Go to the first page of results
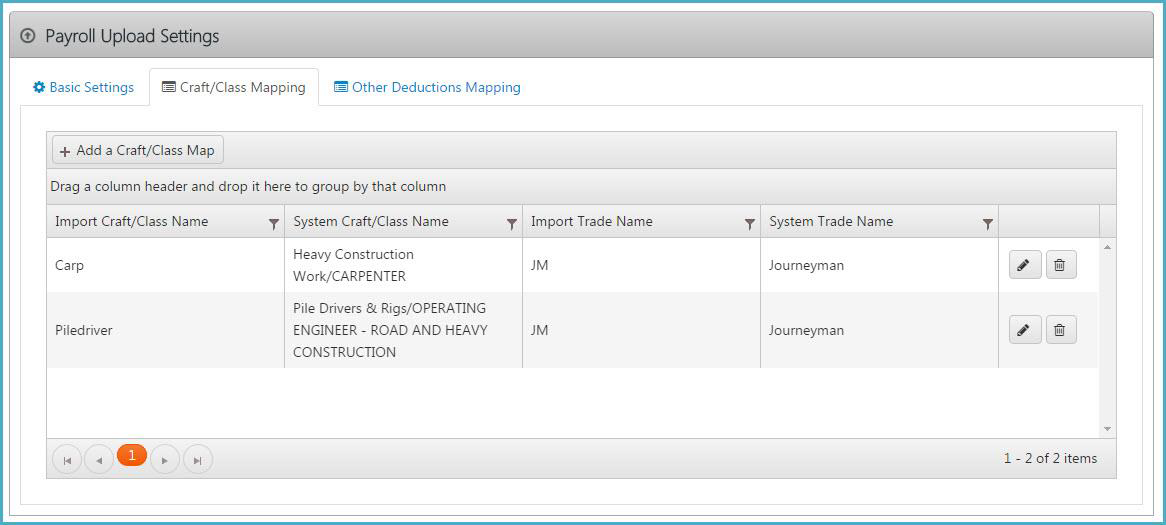This screenshot has width=1166, height=525. [x=67, y=460]
